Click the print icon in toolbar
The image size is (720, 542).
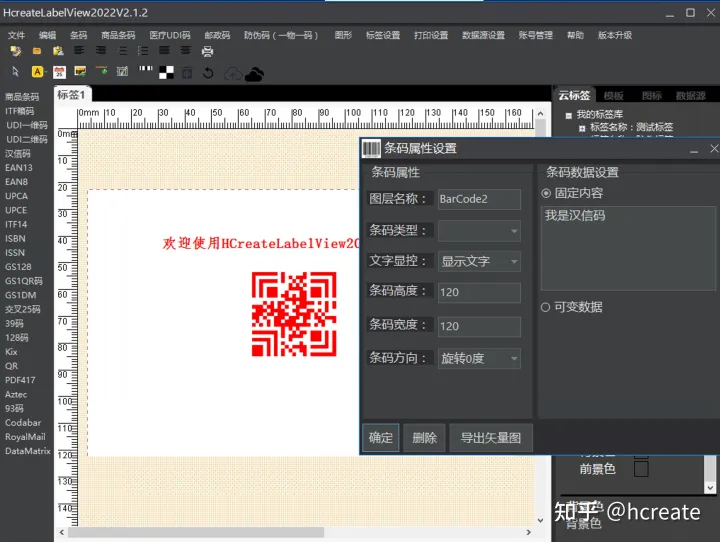(207, 51)
